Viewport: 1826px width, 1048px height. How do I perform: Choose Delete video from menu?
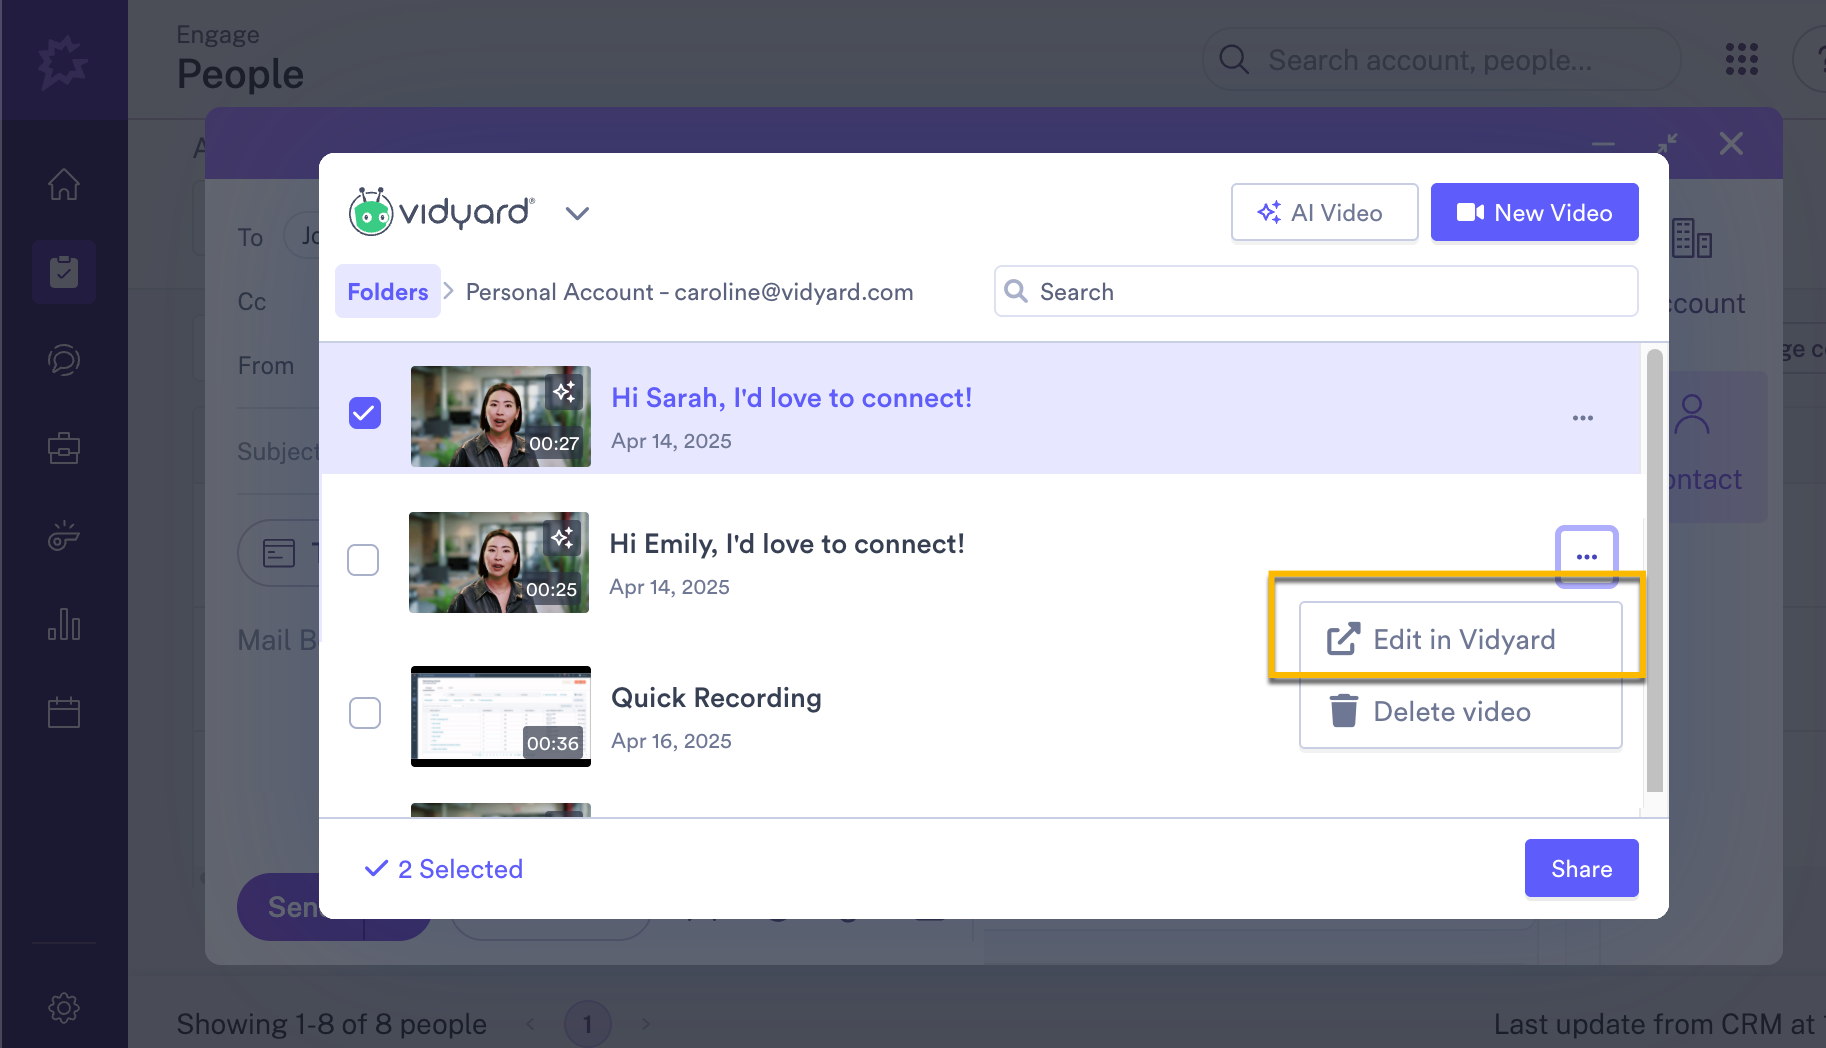click(1460, 711)
